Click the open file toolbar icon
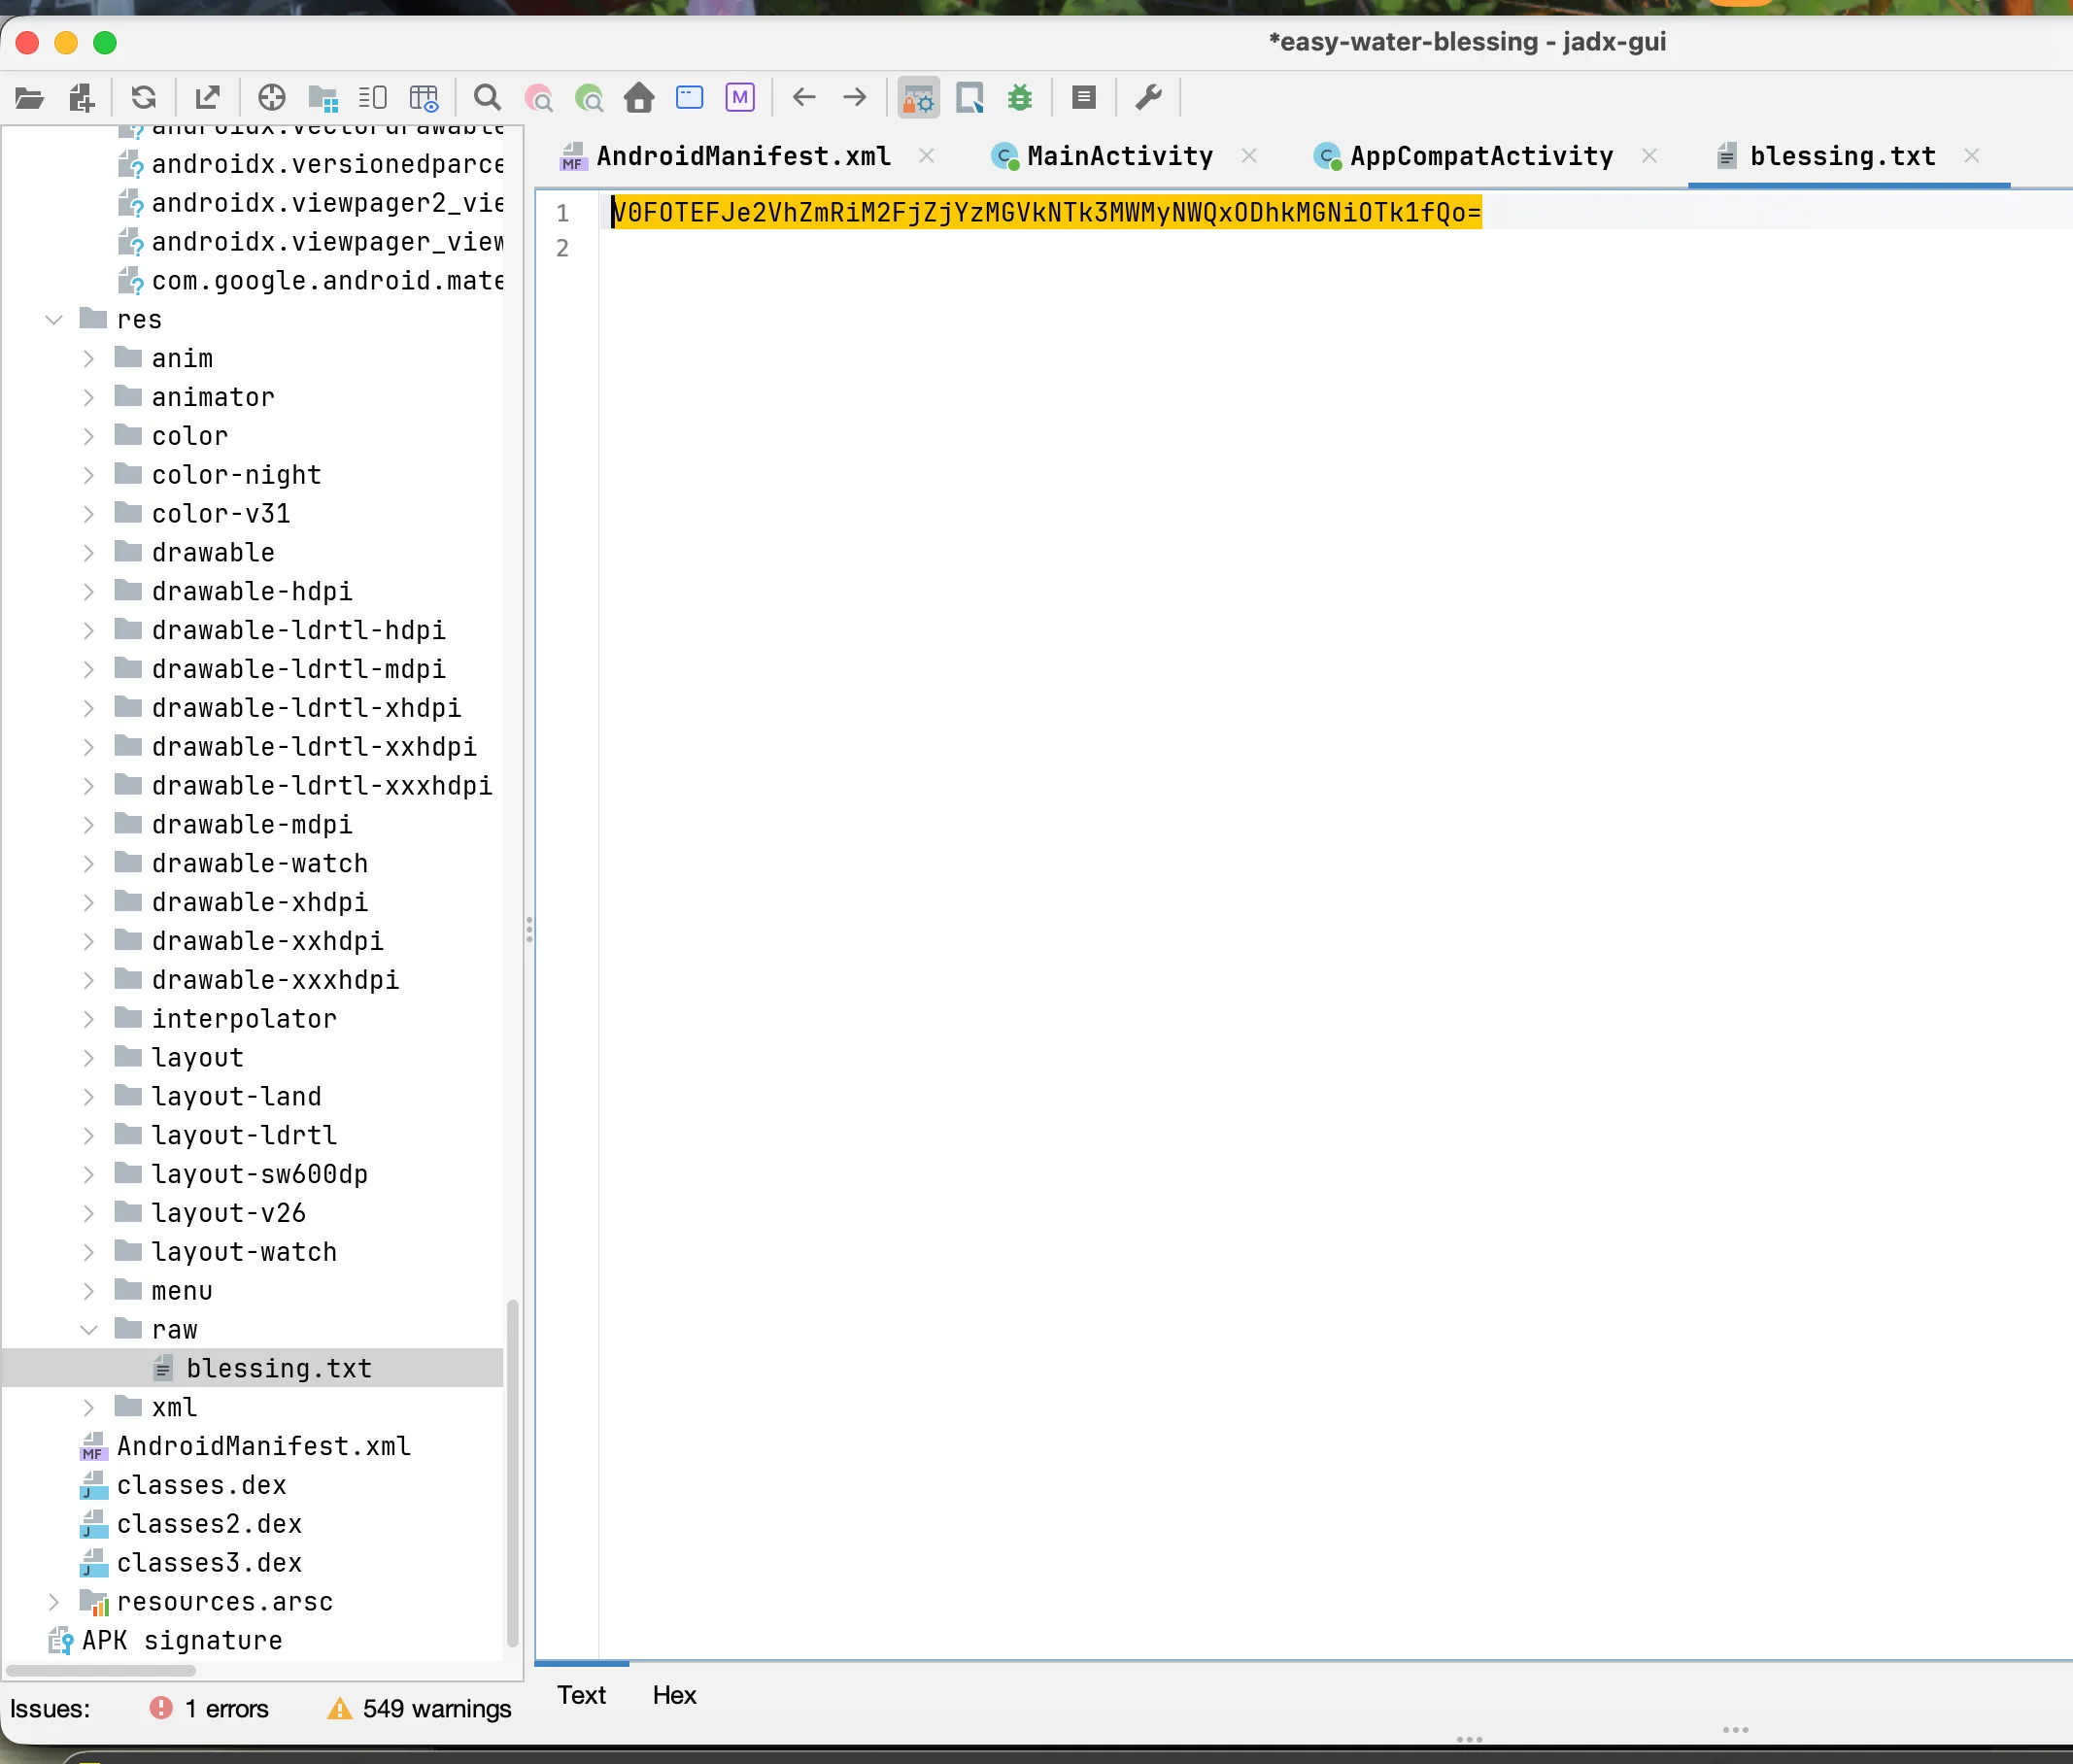This screenshot has width=2073, height=1764. [30, 98]
